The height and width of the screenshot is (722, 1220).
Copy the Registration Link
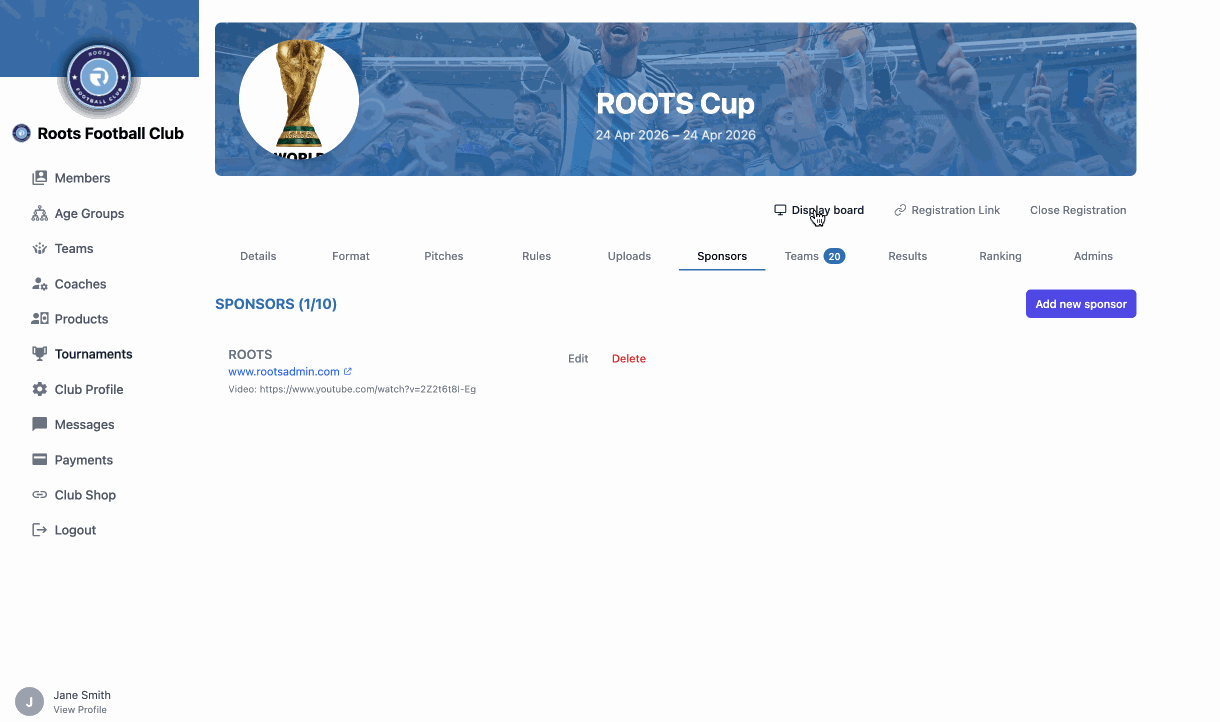tap(947, 210)
